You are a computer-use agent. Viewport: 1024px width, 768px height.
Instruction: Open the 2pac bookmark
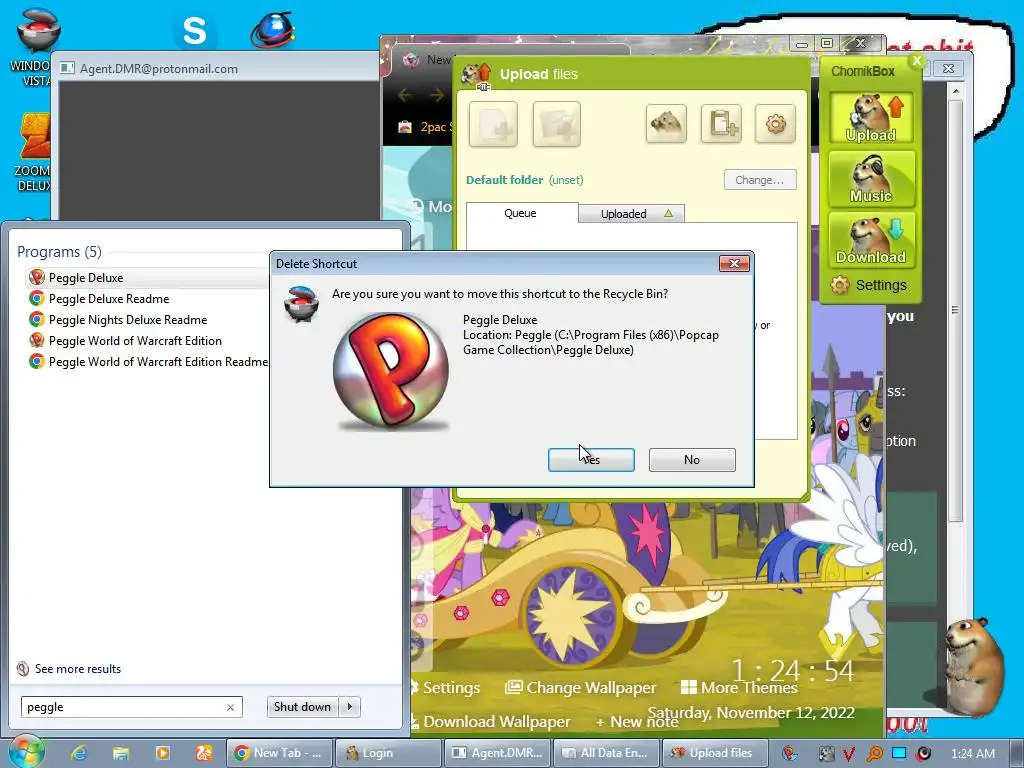(425, 127)
